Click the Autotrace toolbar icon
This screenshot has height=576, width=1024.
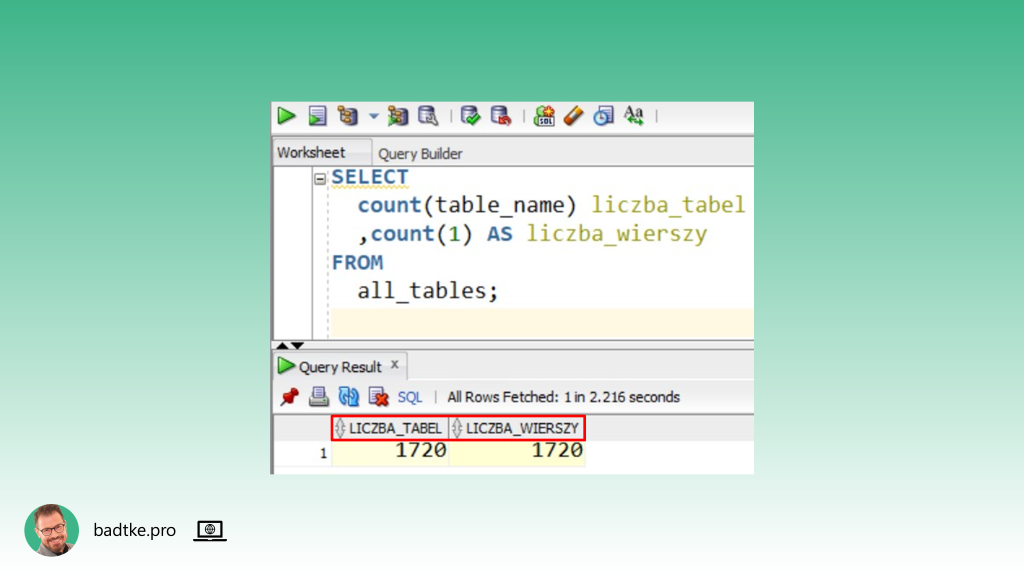point(398,116)
